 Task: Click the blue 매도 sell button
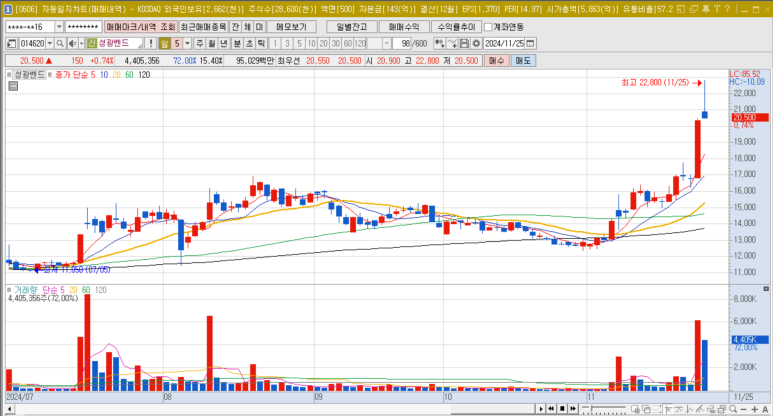(523, 61)
